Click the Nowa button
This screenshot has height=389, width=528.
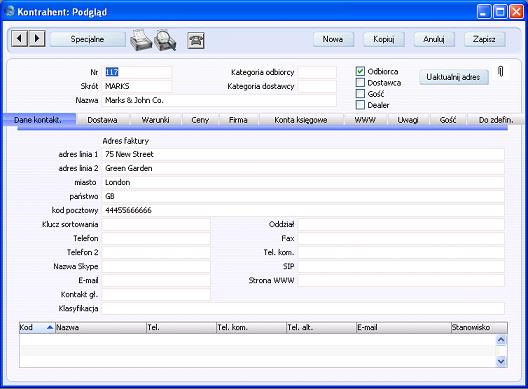(x=333, y=39)
